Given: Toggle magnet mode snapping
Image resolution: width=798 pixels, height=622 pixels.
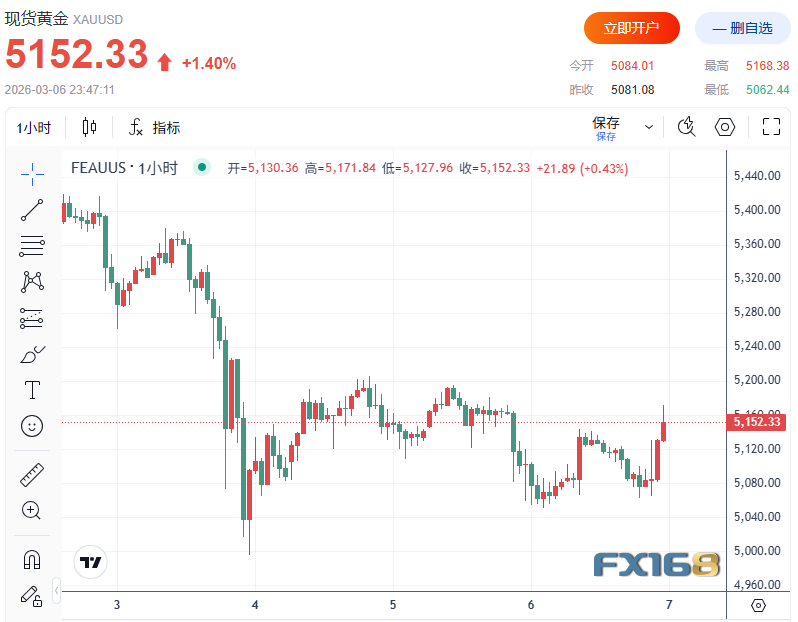Looking at the screenshot, I should (x=32, y=559).
